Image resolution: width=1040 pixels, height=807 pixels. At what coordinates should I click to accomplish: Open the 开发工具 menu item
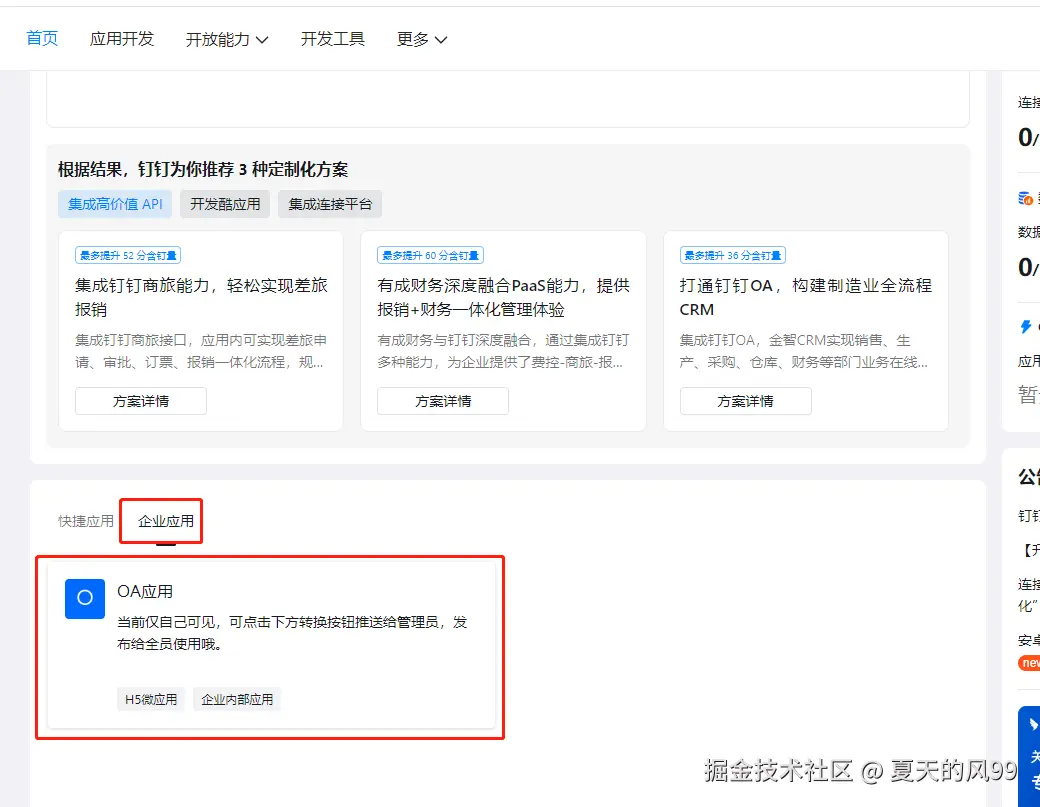(x=332, y=38)
